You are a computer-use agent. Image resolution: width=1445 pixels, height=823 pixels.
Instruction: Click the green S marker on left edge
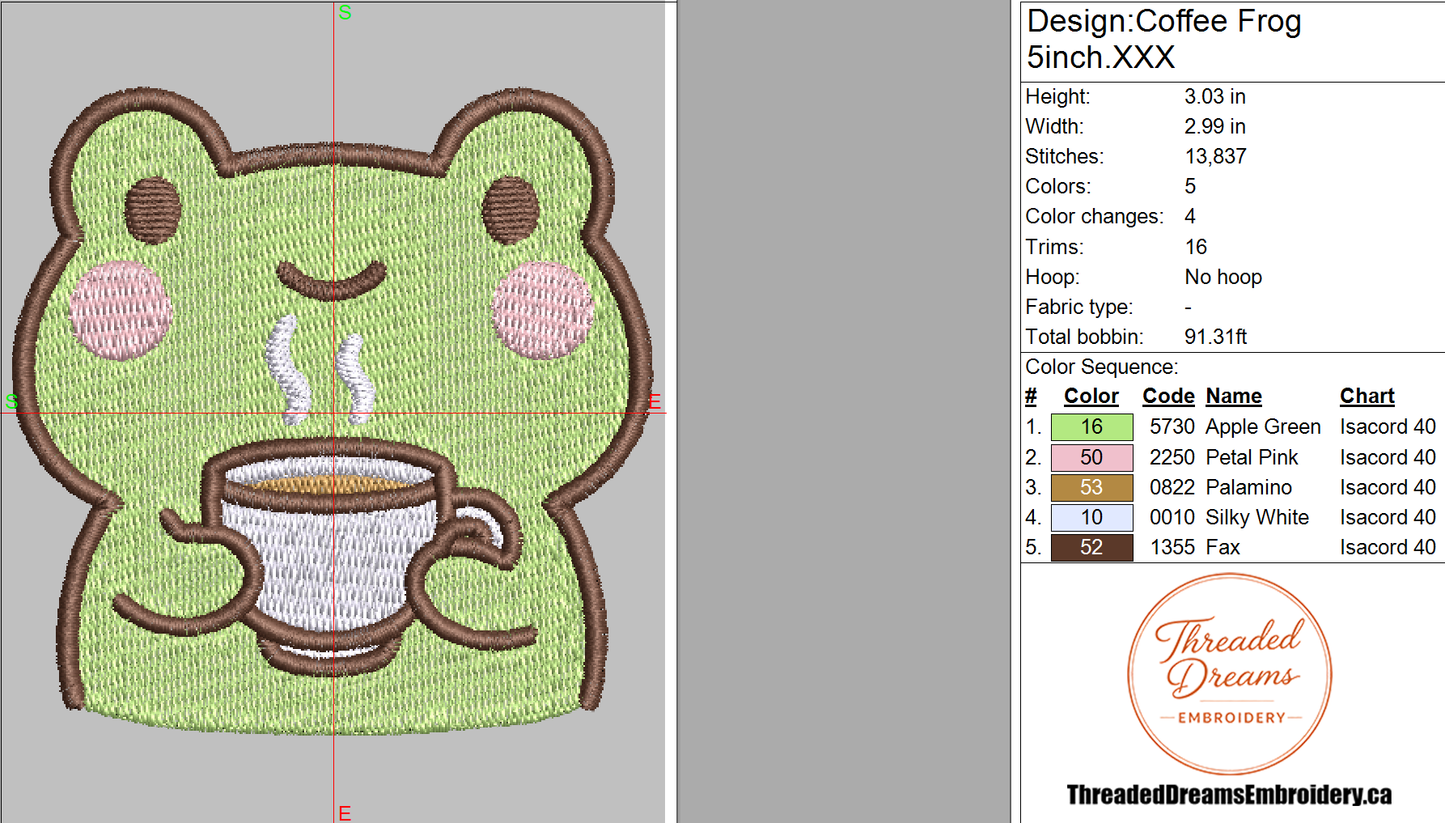click(x=12, y=401)
